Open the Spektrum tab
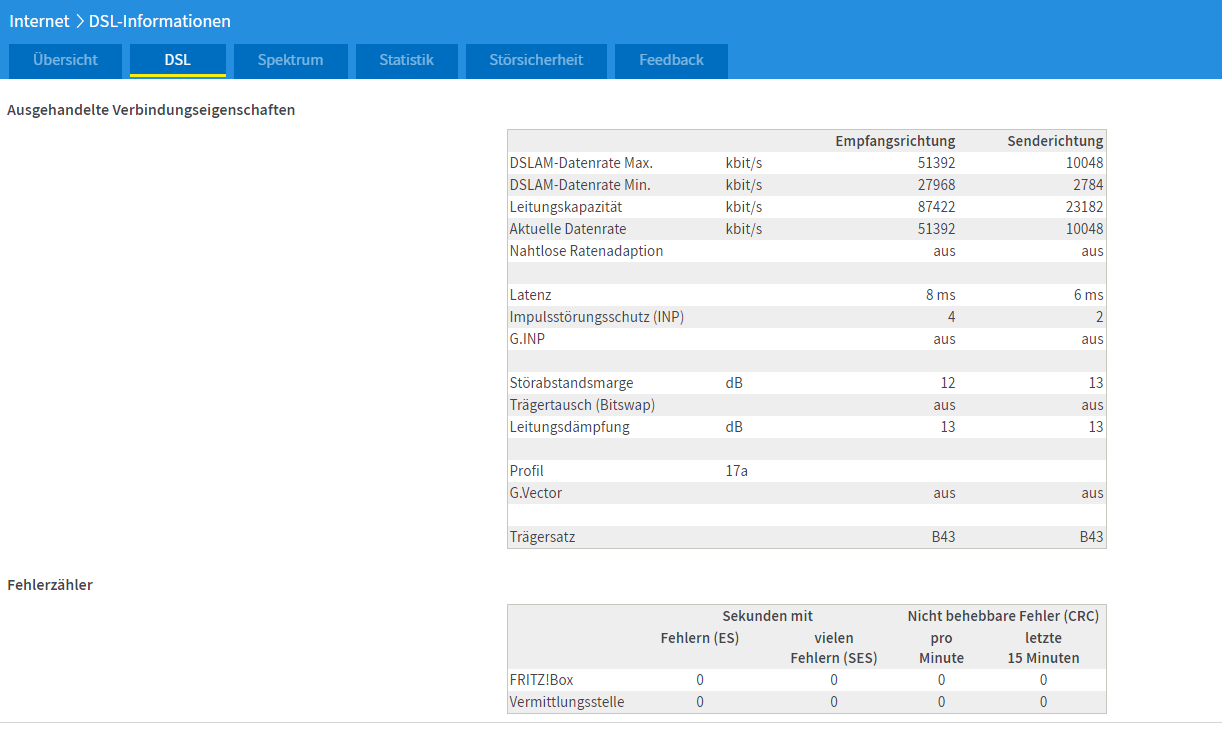Screen dimensions: 1222x738 pos(290,60)
